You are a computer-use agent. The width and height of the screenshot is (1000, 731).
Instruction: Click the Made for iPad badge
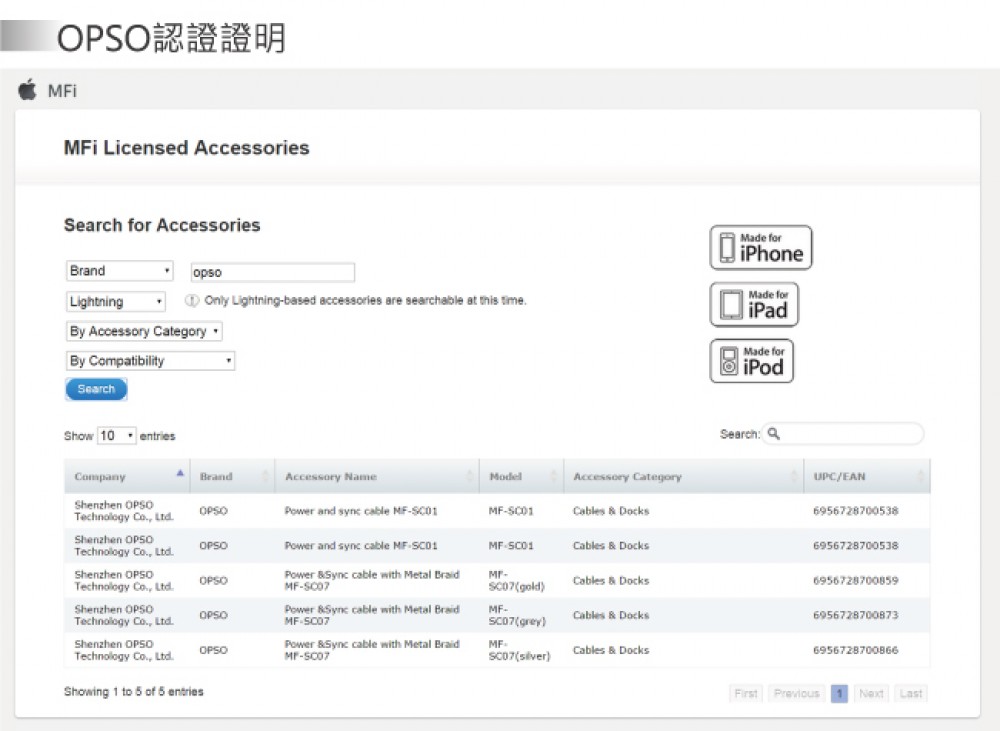point(754,304)
